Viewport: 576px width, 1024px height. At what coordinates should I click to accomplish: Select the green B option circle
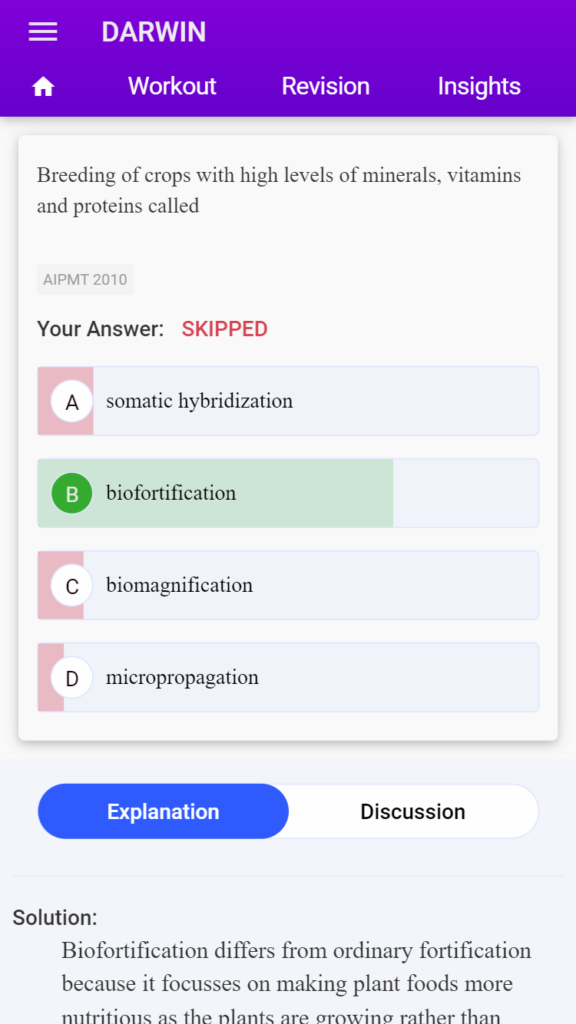point(72,493)
